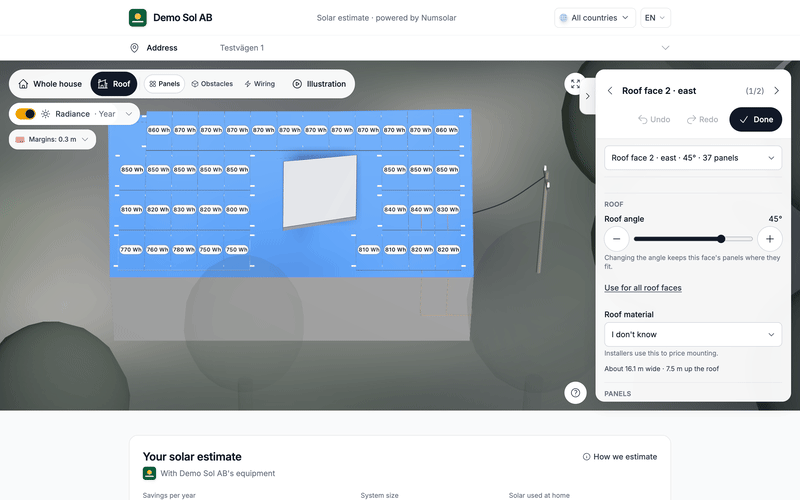The height and width of the screenshot is (500, 800).
Task: Open the Roof material dropdown
Action: [692, 335]
